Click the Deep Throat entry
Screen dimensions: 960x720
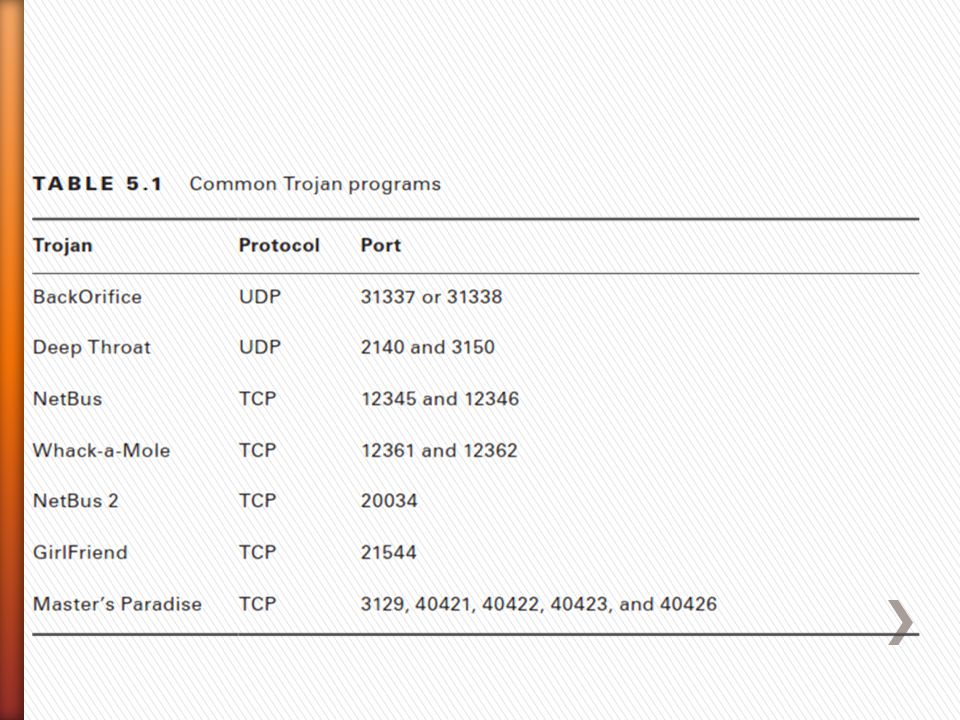click(x=91, y=348)
